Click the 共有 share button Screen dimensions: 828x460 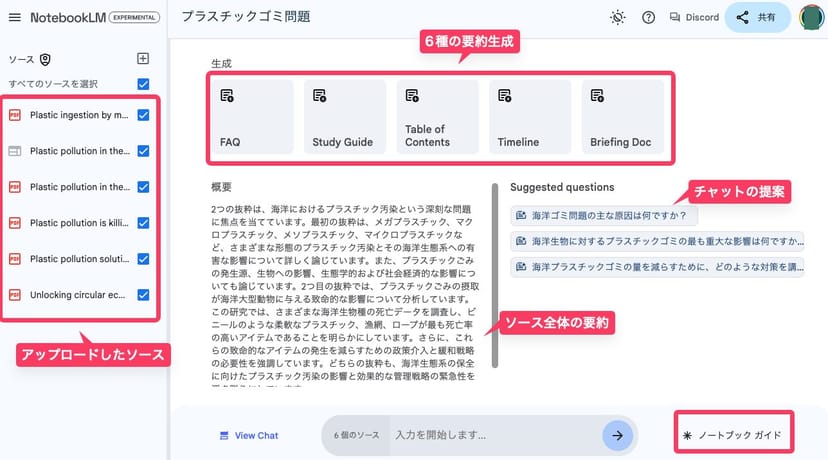click(757, 18)
